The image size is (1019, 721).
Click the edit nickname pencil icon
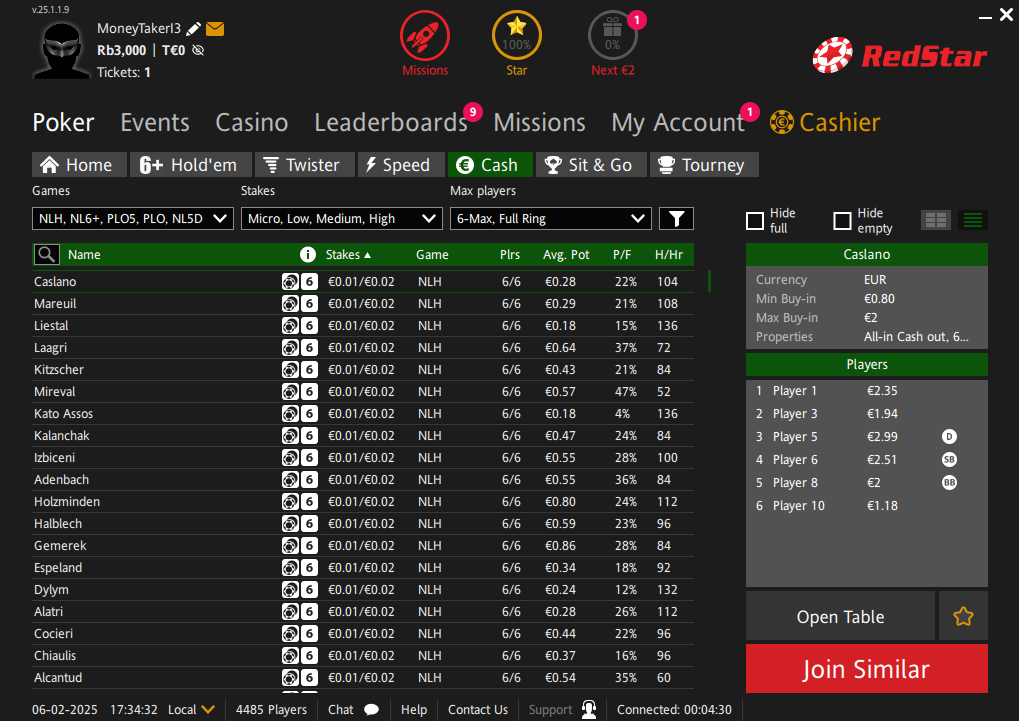[193, 29]
